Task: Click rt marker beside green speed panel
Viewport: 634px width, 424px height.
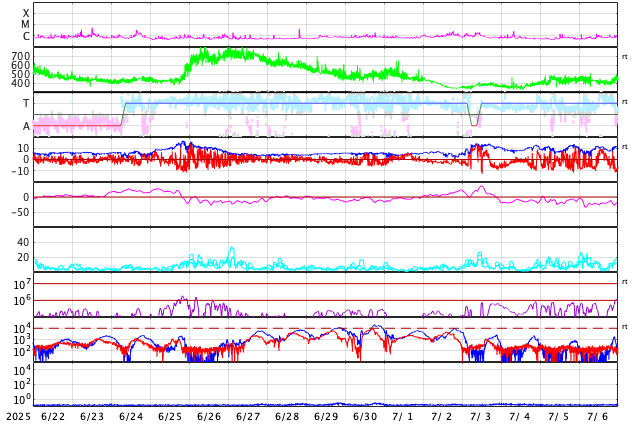Action: (625, 57)
